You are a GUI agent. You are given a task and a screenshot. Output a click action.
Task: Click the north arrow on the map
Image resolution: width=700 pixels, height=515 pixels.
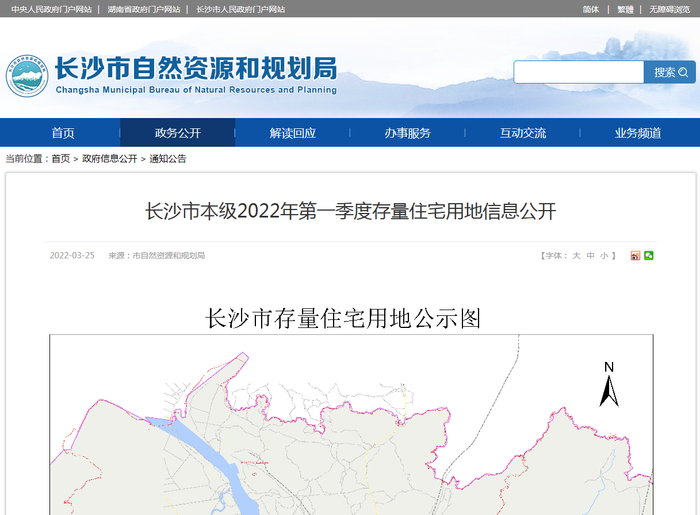[x=609, y=385]
